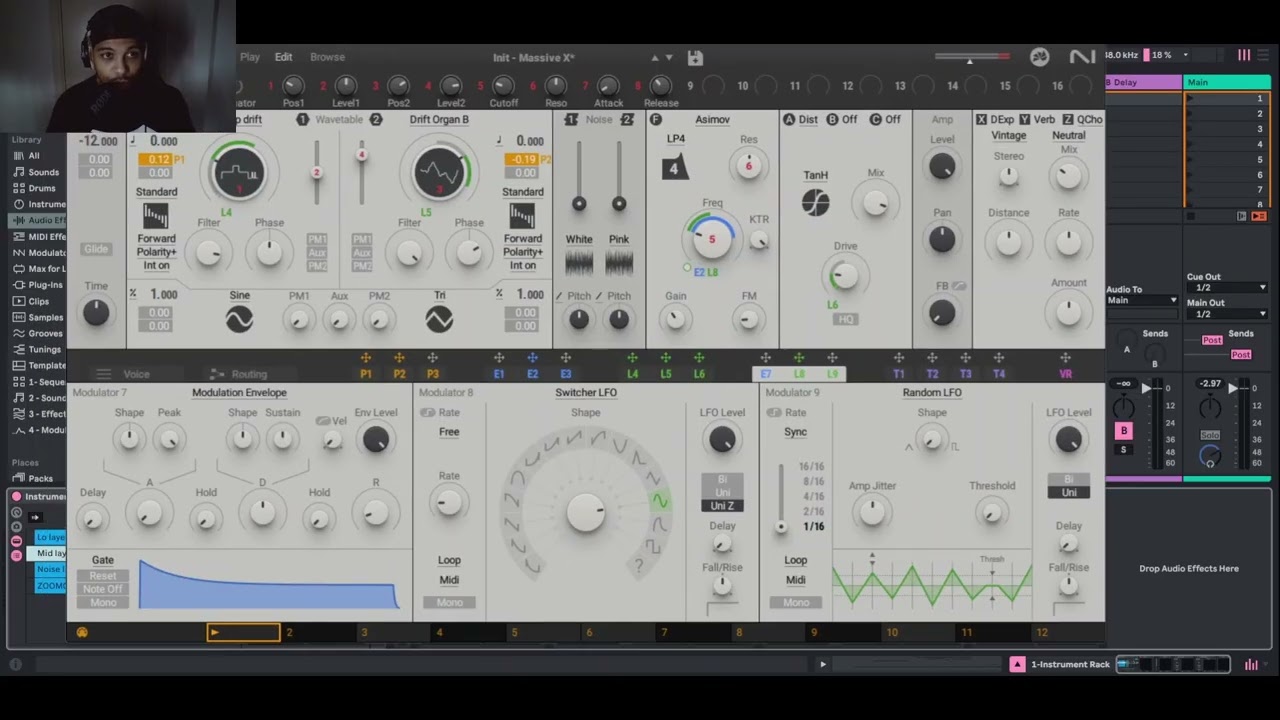Screen dimensions: 1280x720
Task: Click the TanH distortion curve icon
Action: click(x=815, y=202)
